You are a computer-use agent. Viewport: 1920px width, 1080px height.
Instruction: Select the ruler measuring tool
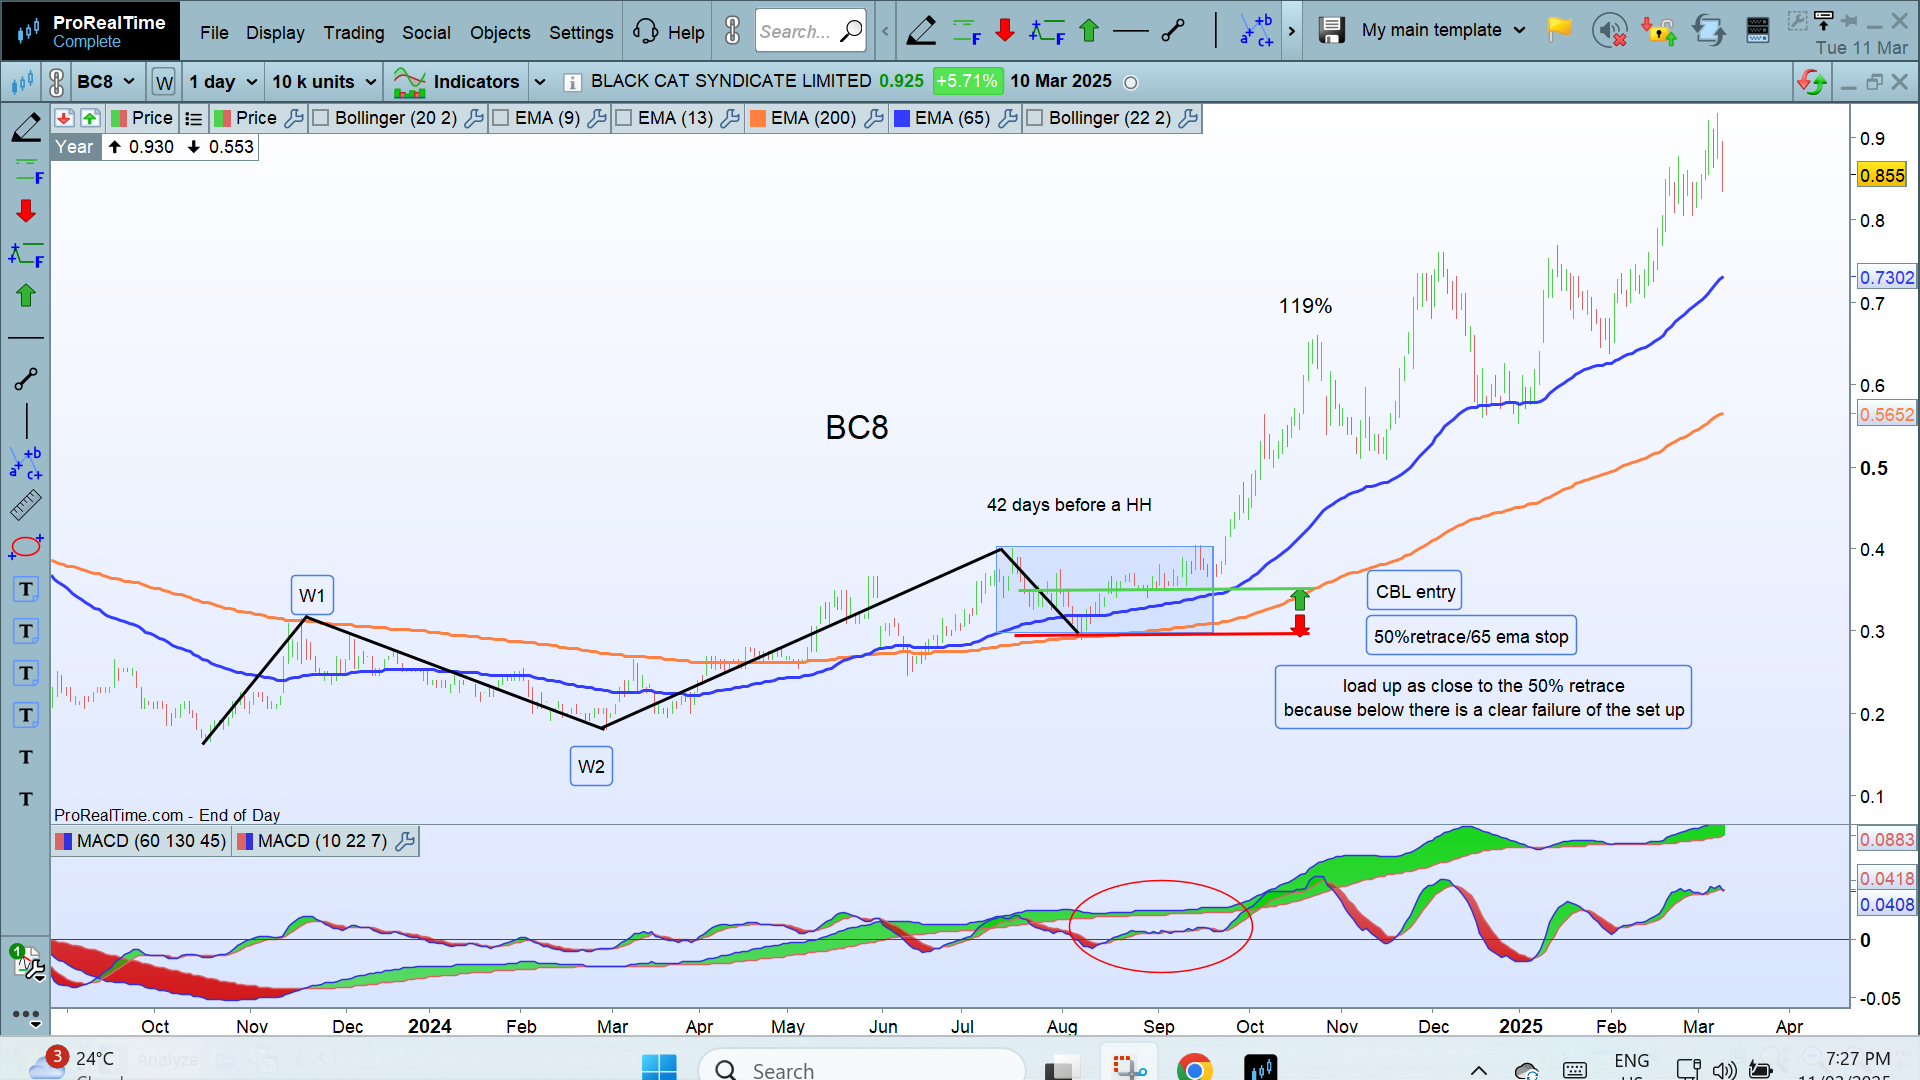[x=26, y=505]
